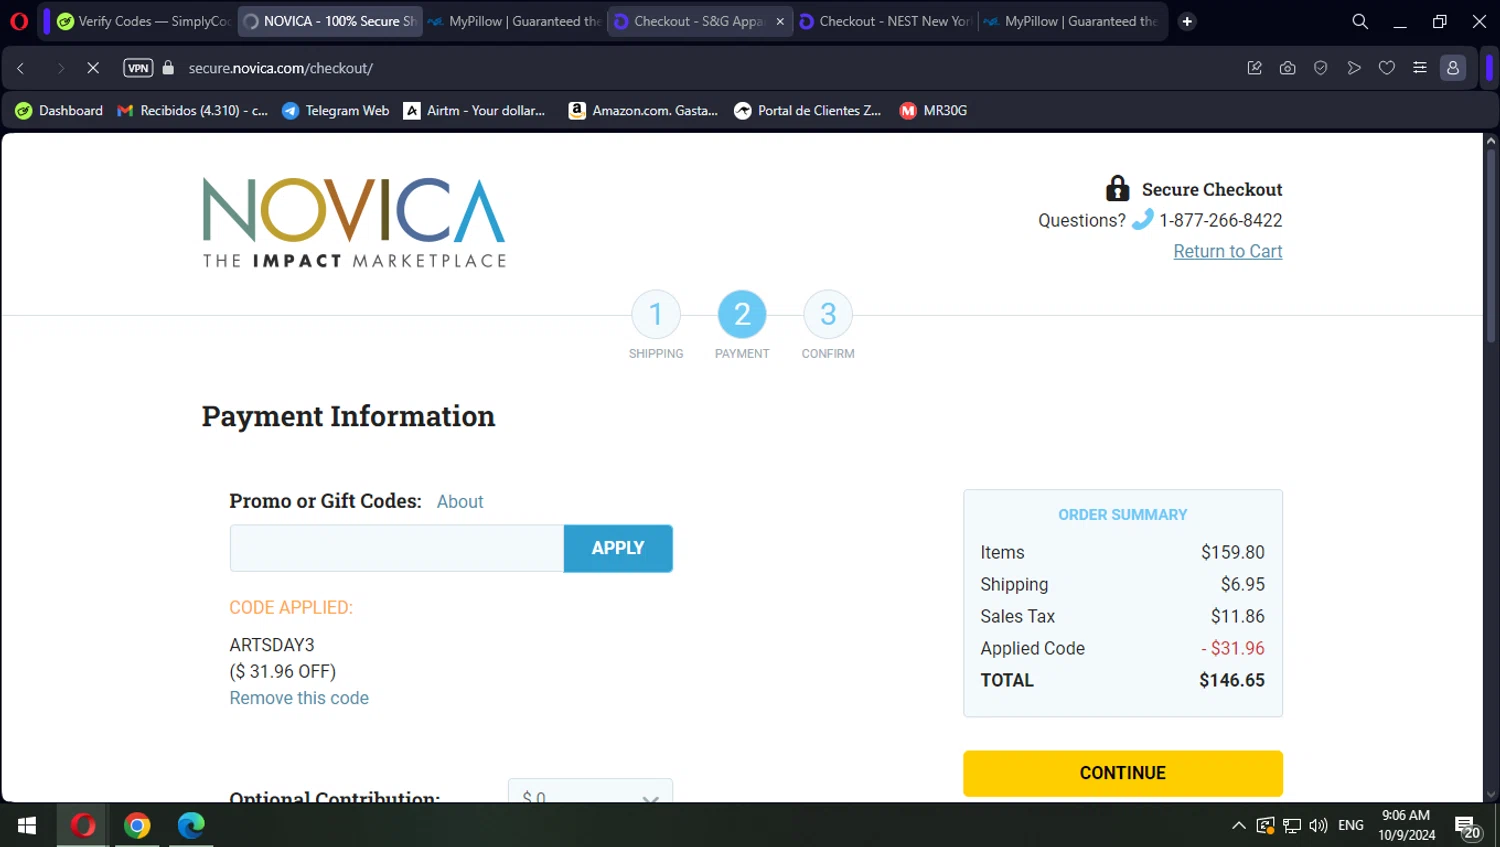Click the ARTSDAY3 code text
The height and width of the screenshot is (847, 1500).
272,645
